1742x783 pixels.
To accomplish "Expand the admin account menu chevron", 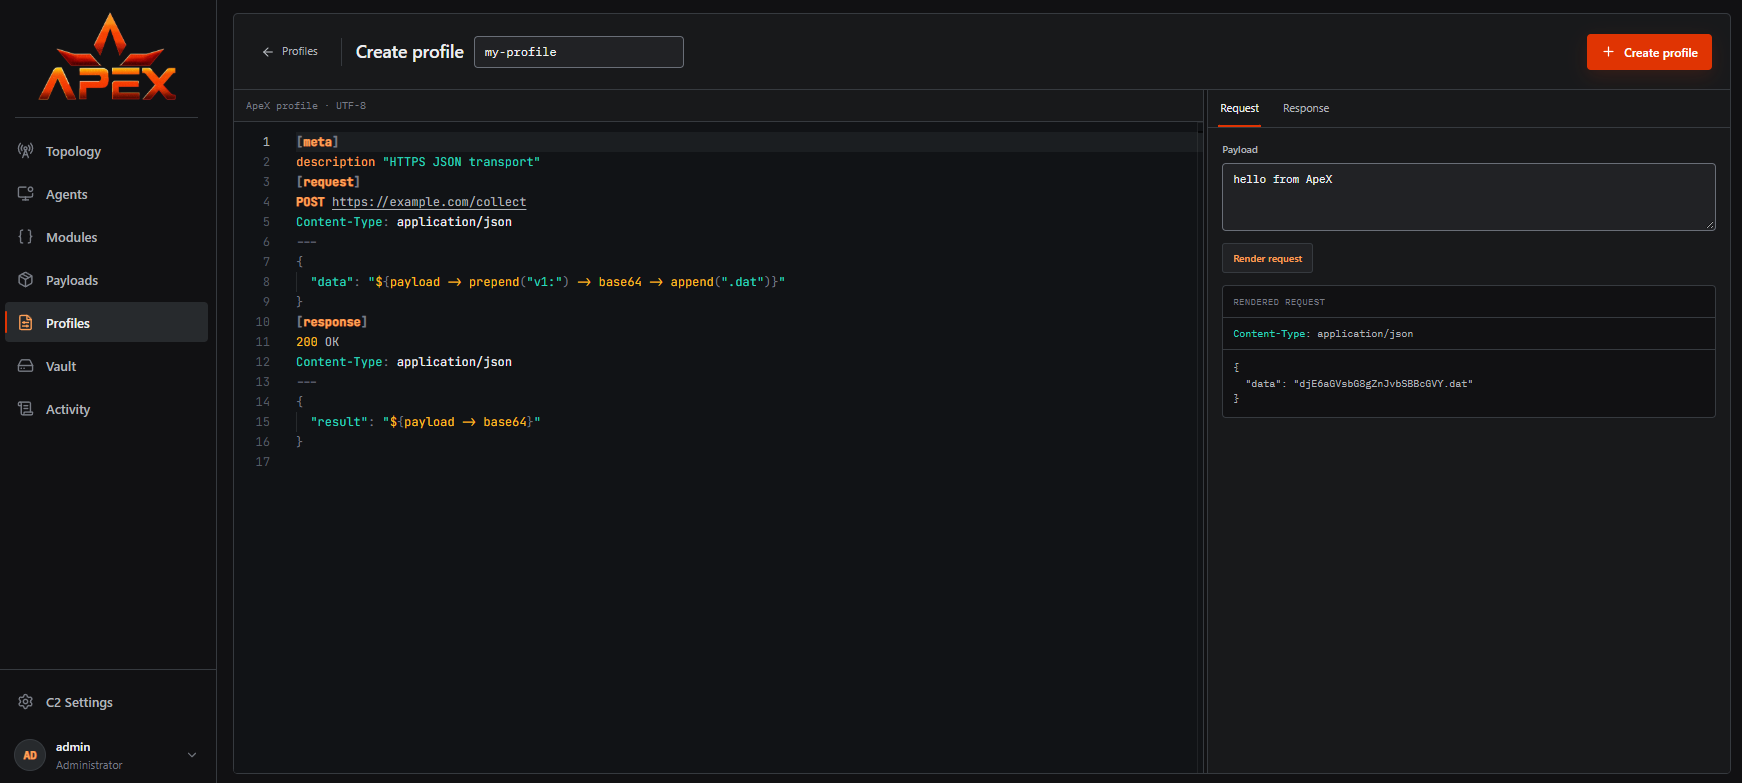I will (192, 755).
